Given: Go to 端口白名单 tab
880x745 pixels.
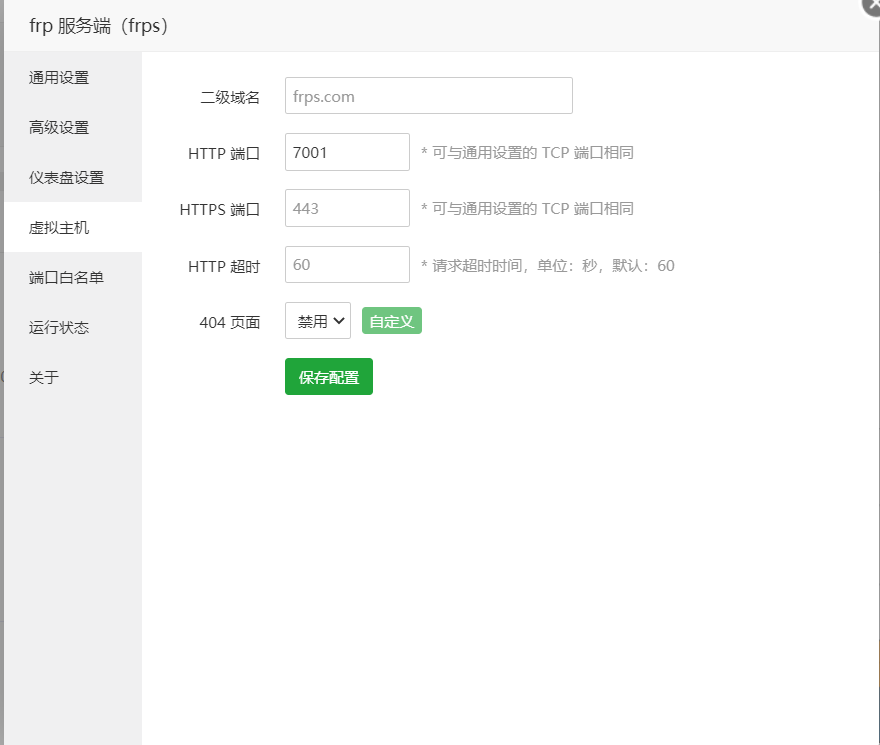Looking at the screenshot, I should coord(73,277).
